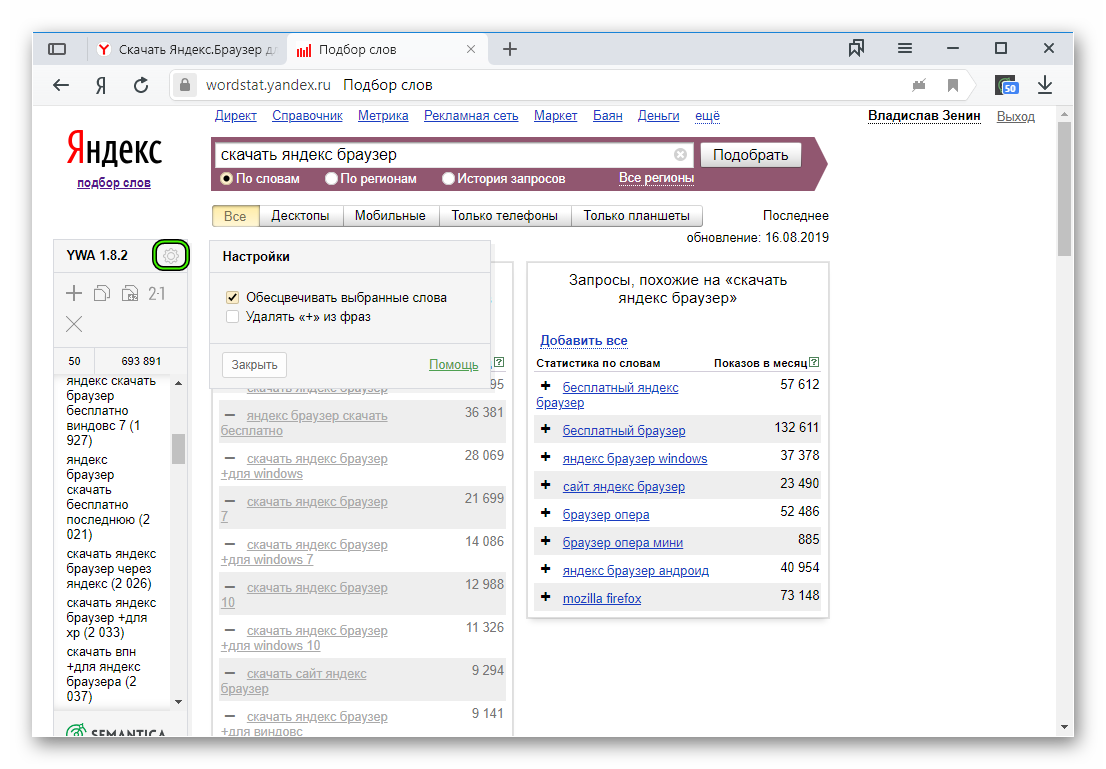
Task: Open the 'Все регионы' region selector
Action: [656, 178]
